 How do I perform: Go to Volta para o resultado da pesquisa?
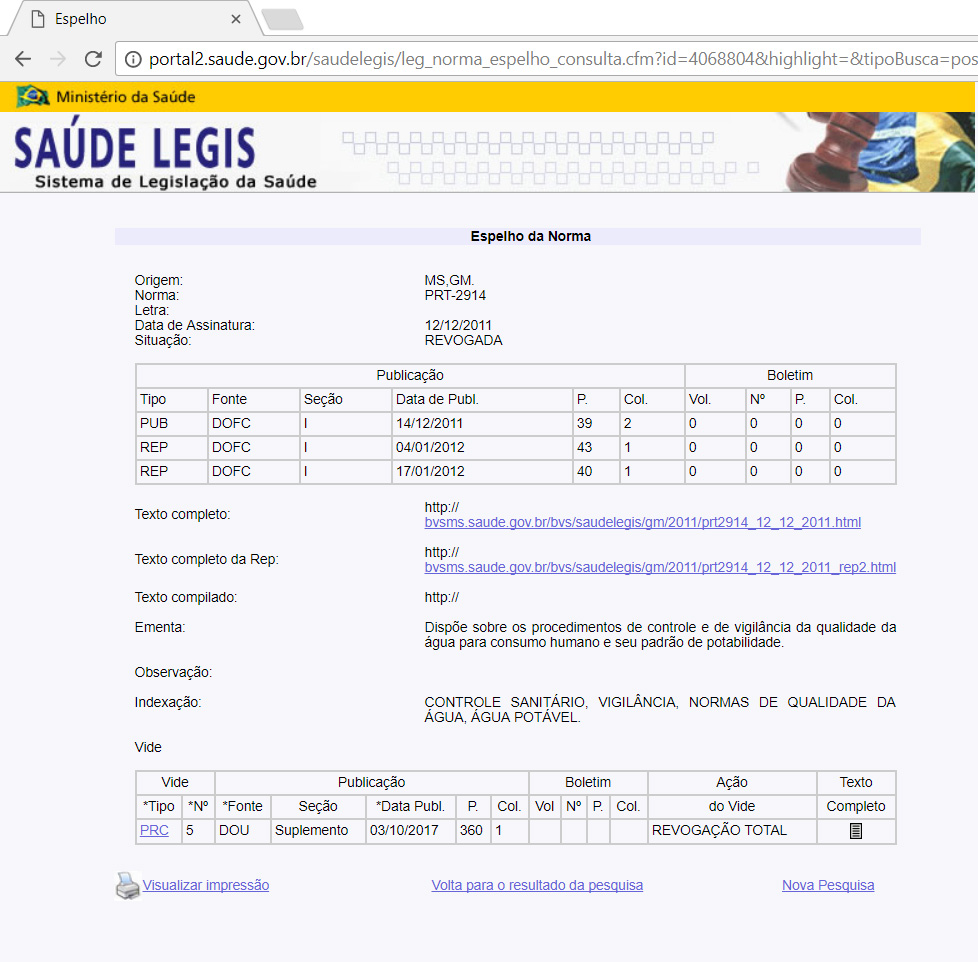pos(537,885)
